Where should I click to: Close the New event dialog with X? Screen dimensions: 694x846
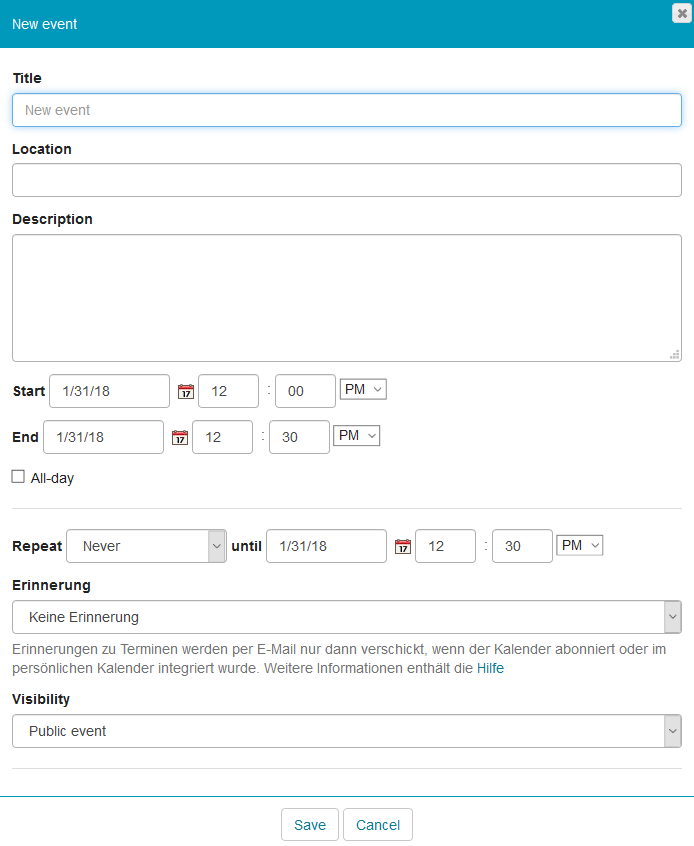[682, 13]
